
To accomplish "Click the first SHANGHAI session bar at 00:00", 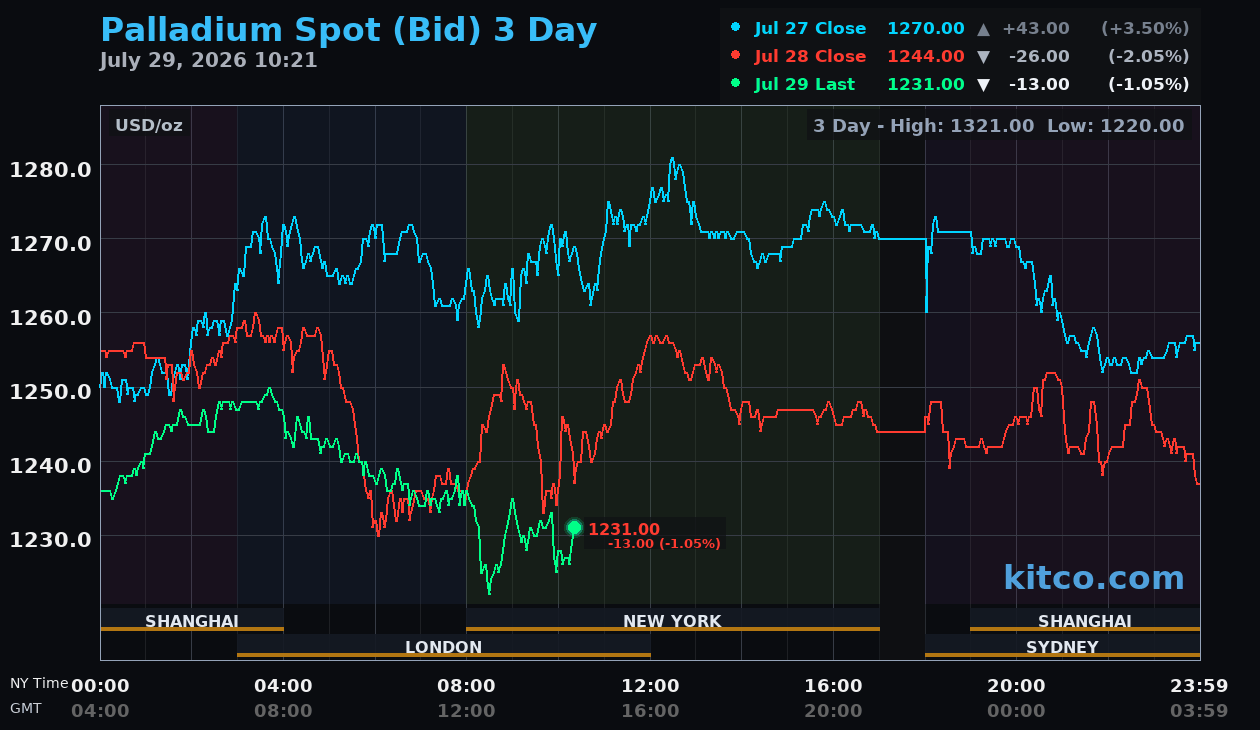I will click(x=192, y=620).
